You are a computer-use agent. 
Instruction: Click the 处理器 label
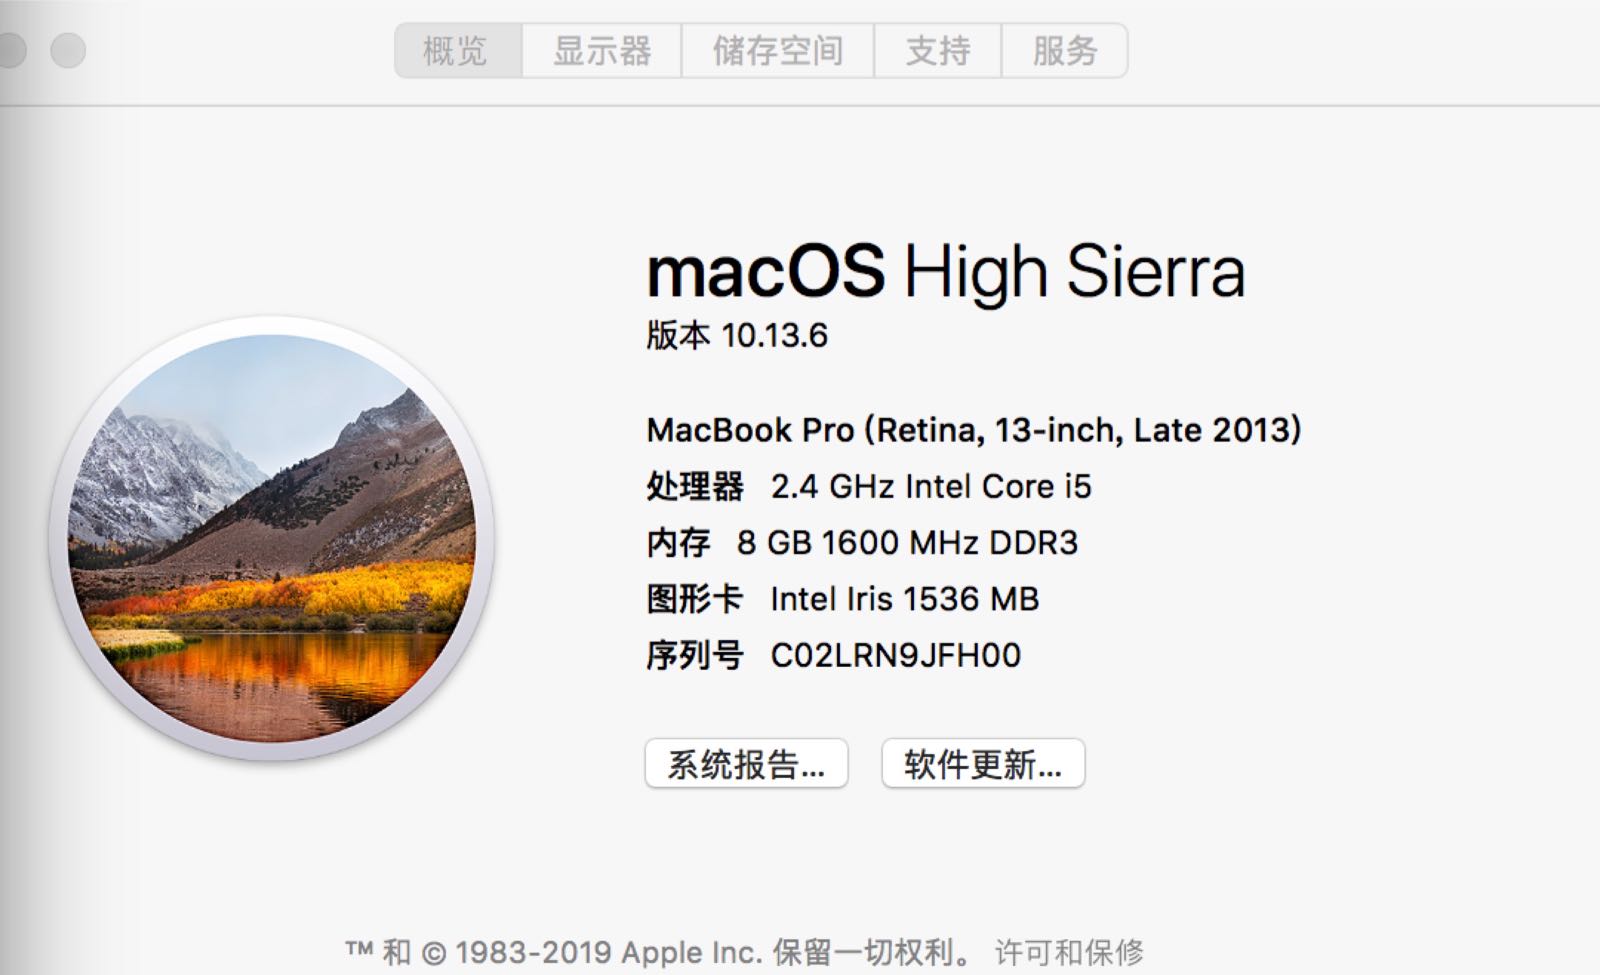coord(694,487)
